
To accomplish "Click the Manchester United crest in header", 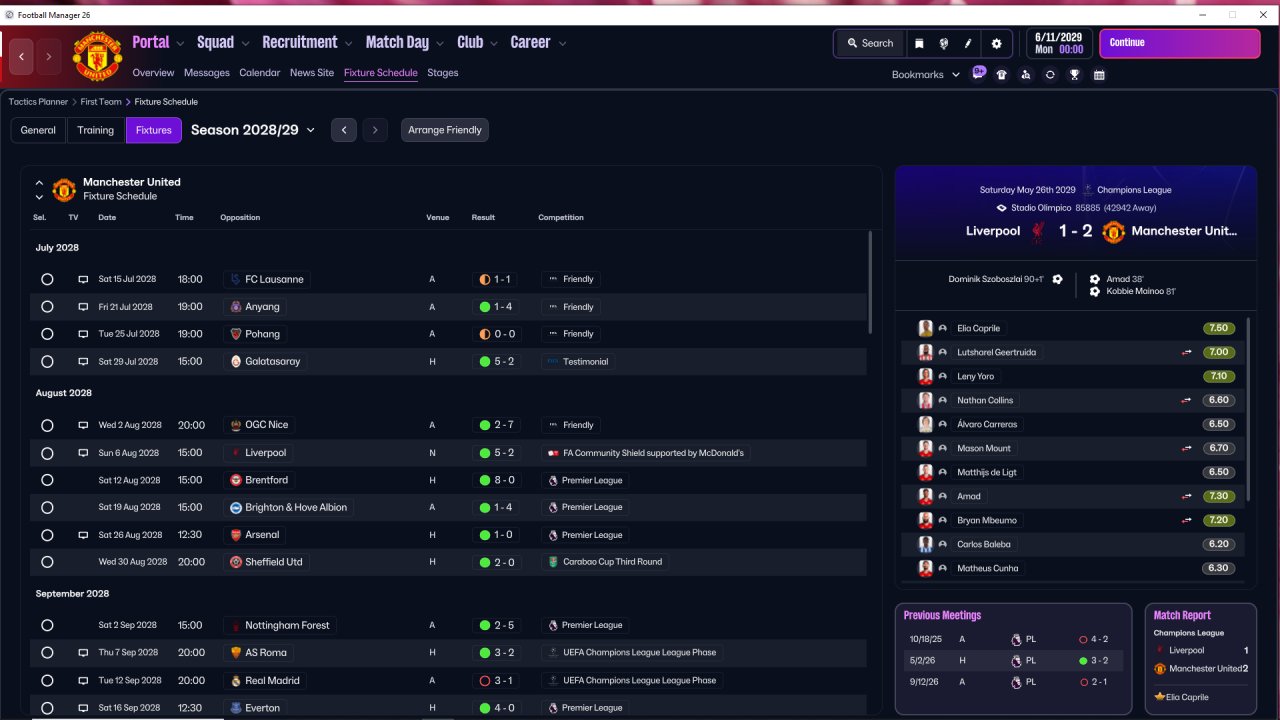I will 97,57.
